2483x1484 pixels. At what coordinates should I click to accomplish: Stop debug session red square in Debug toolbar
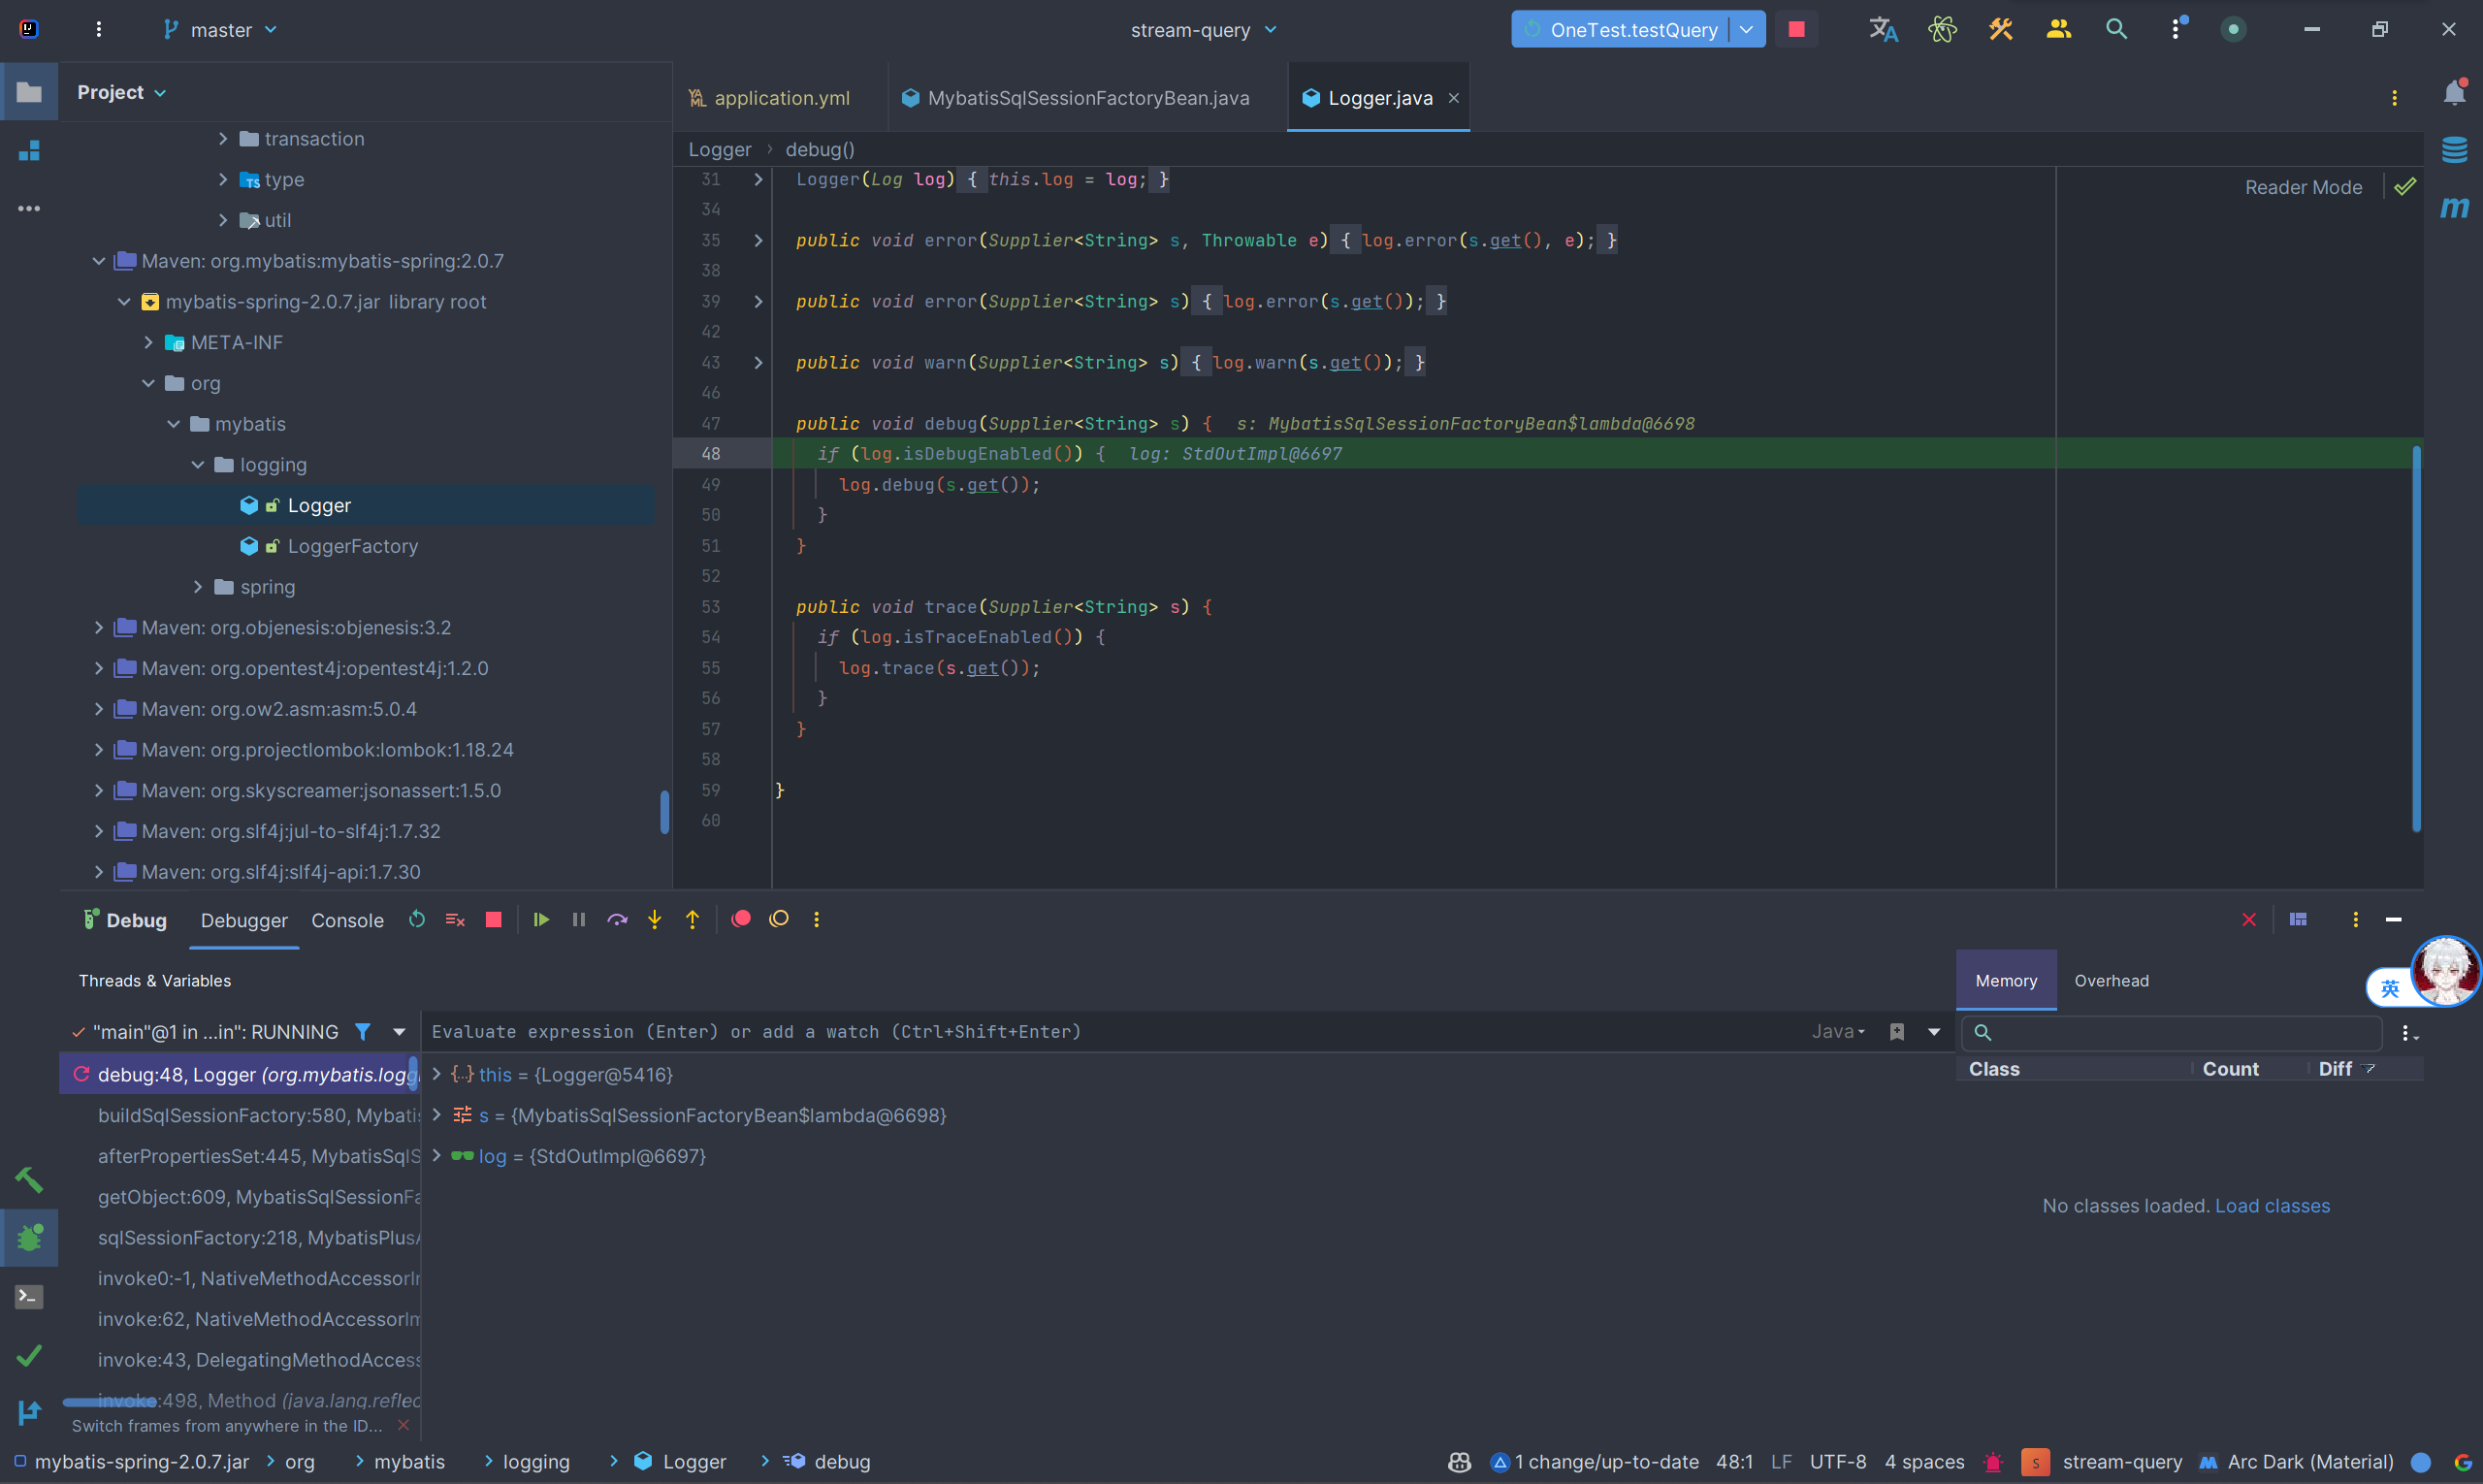(x=493, y=919)
